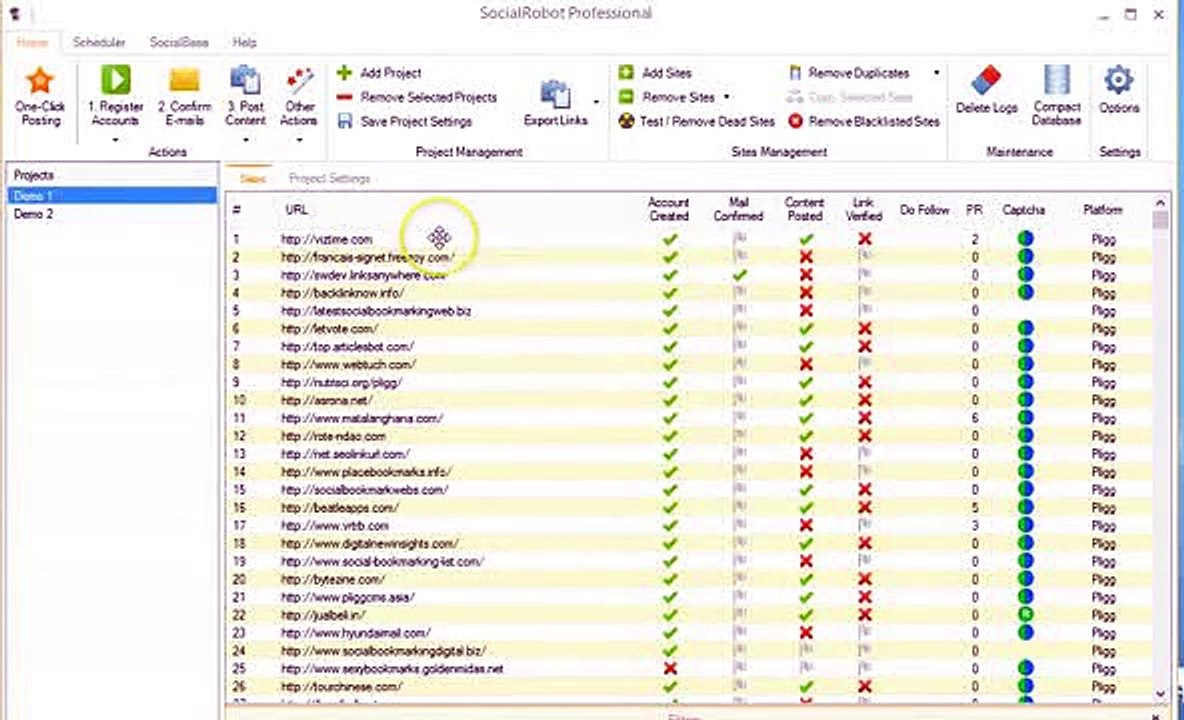Sort by URL column header
The height and width of the screenshot is (720, 1184).
click(296, 209)
